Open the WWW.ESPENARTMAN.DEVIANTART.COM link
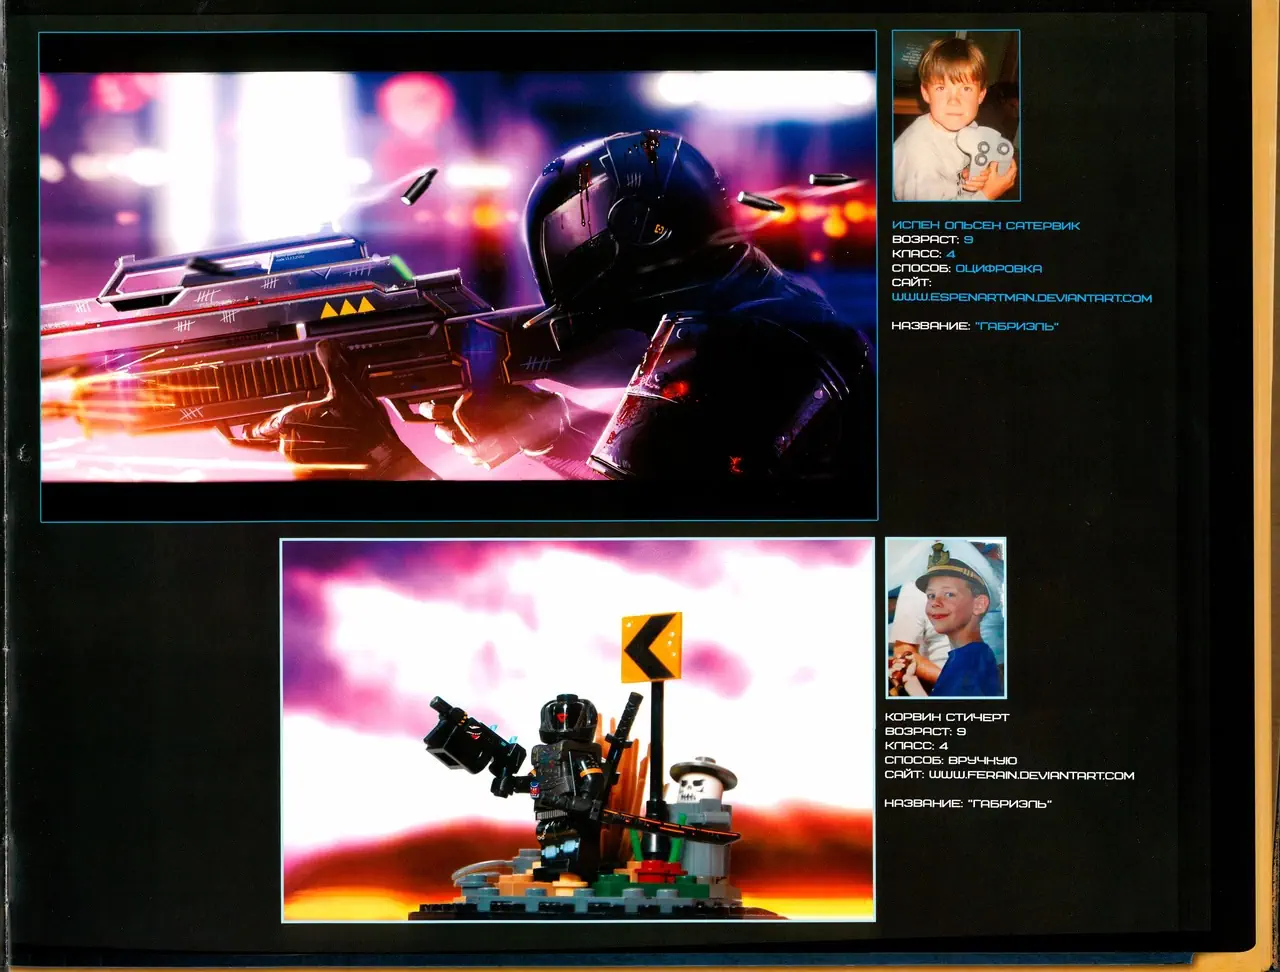This screenshot has height=972, width=1280. click(1021, 298)
